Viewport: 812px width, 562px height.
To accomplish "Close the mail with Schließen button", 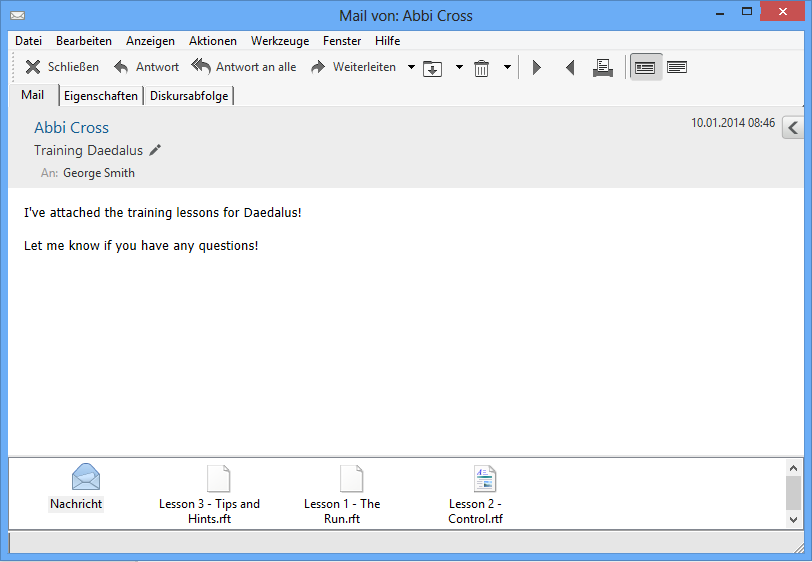I will click(x=62, y=67).
